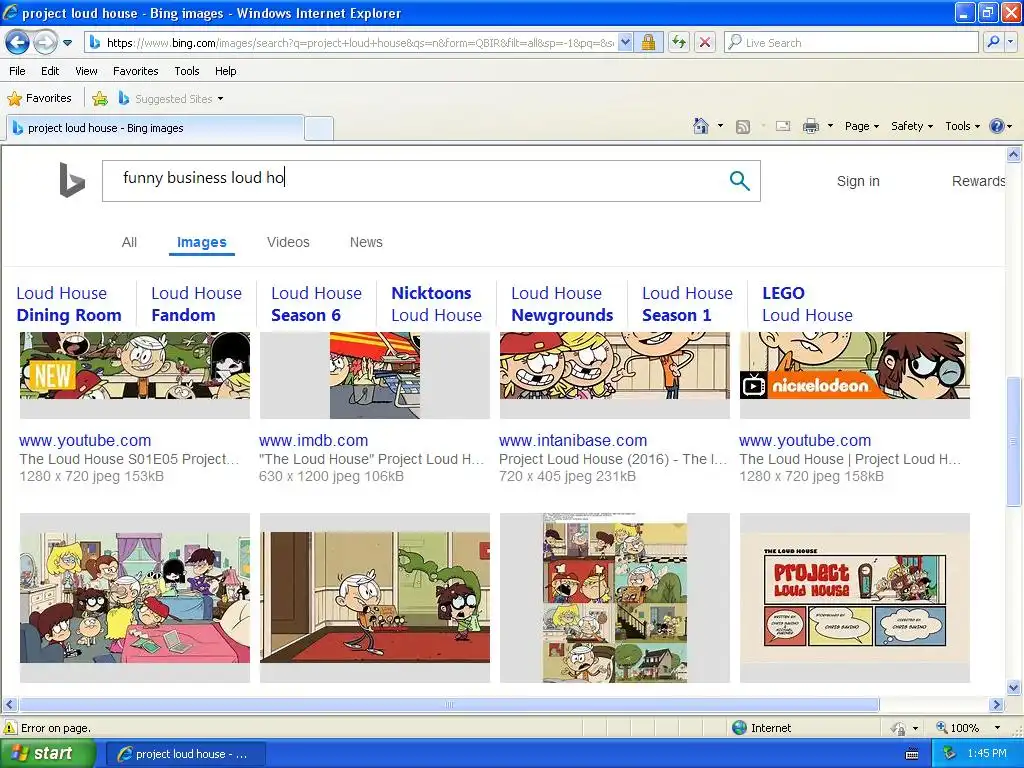This screenshot has width=1024, height=768.
Task: Expand the Print options dropdown arrow
Action: click(830, 126)
